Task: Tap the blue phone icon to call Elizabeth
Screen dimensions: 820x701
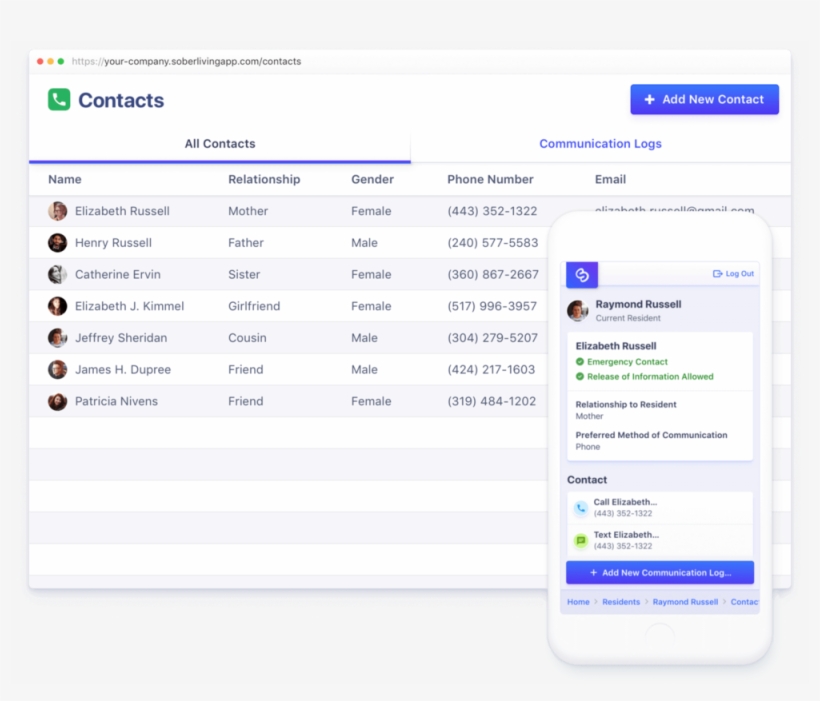Action: pos(580,508)
